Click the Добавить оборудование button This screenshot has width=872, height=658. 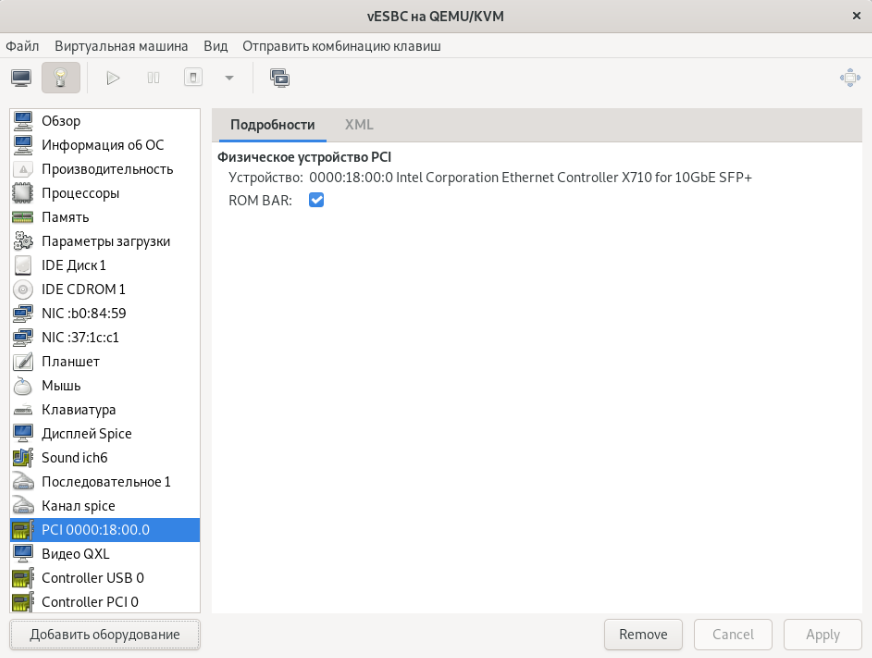(x=105, y=634)
